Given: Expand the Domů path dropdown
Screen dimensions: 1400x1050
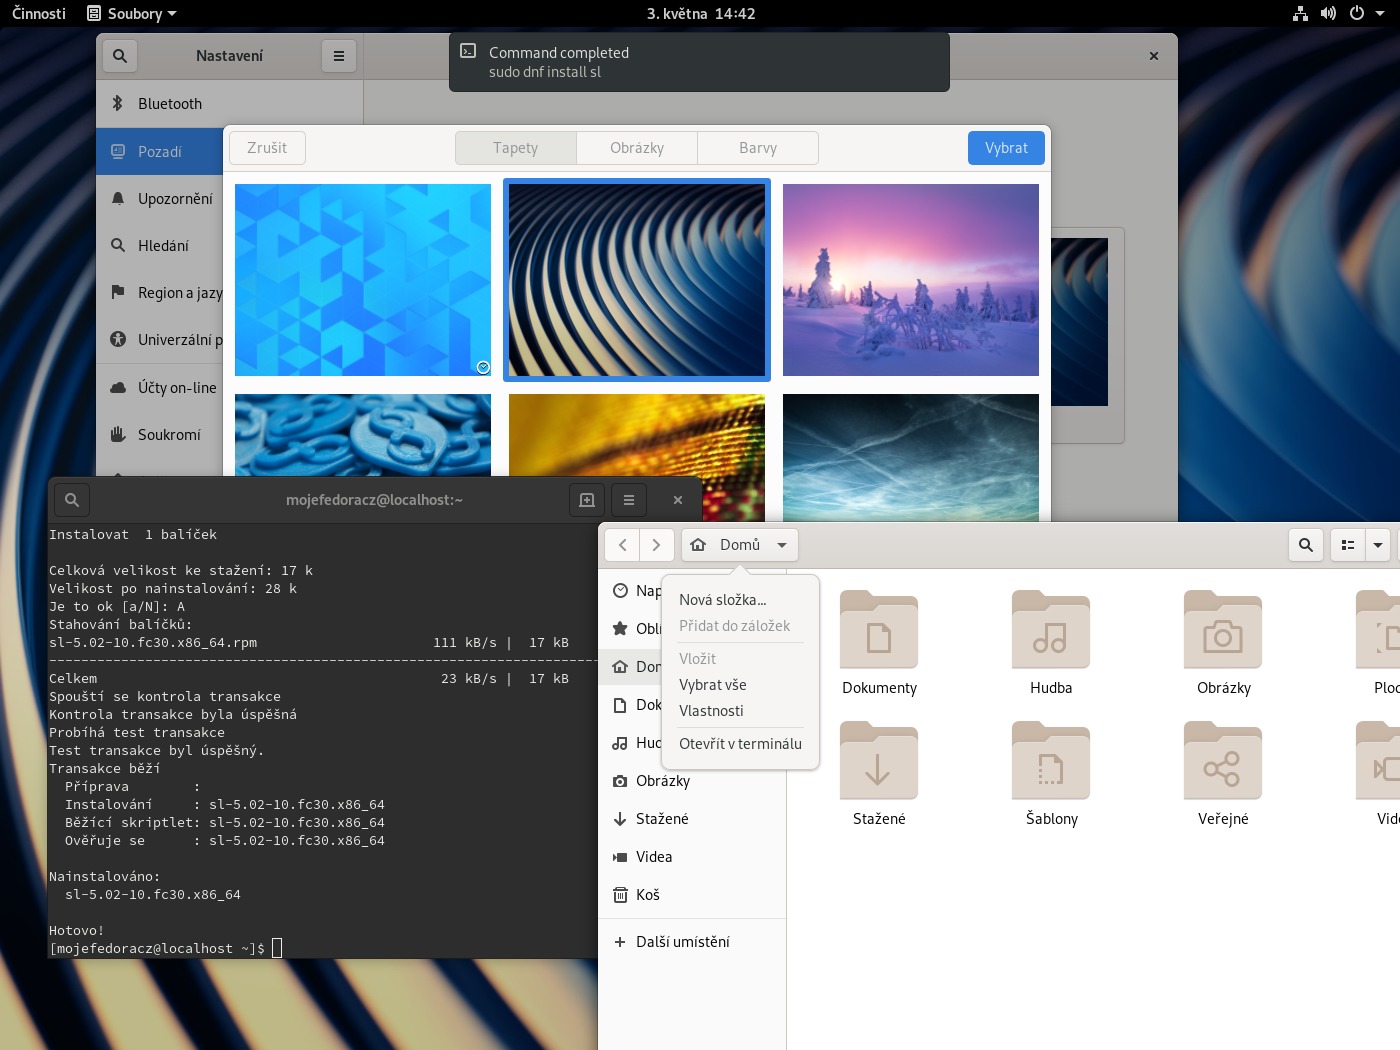Looking at the screenshot, I should click(782, 545).
